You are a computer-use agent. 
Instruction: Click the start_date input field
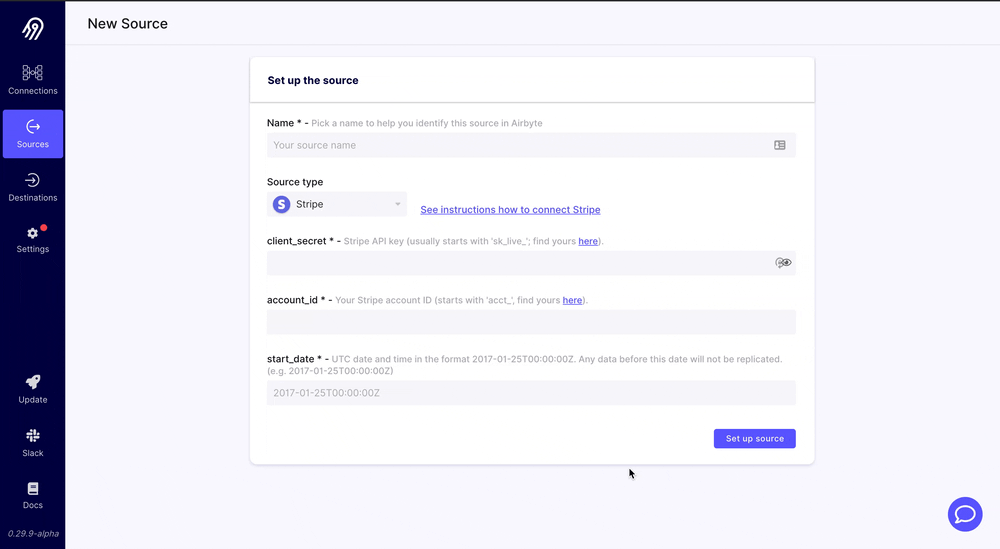531,393
